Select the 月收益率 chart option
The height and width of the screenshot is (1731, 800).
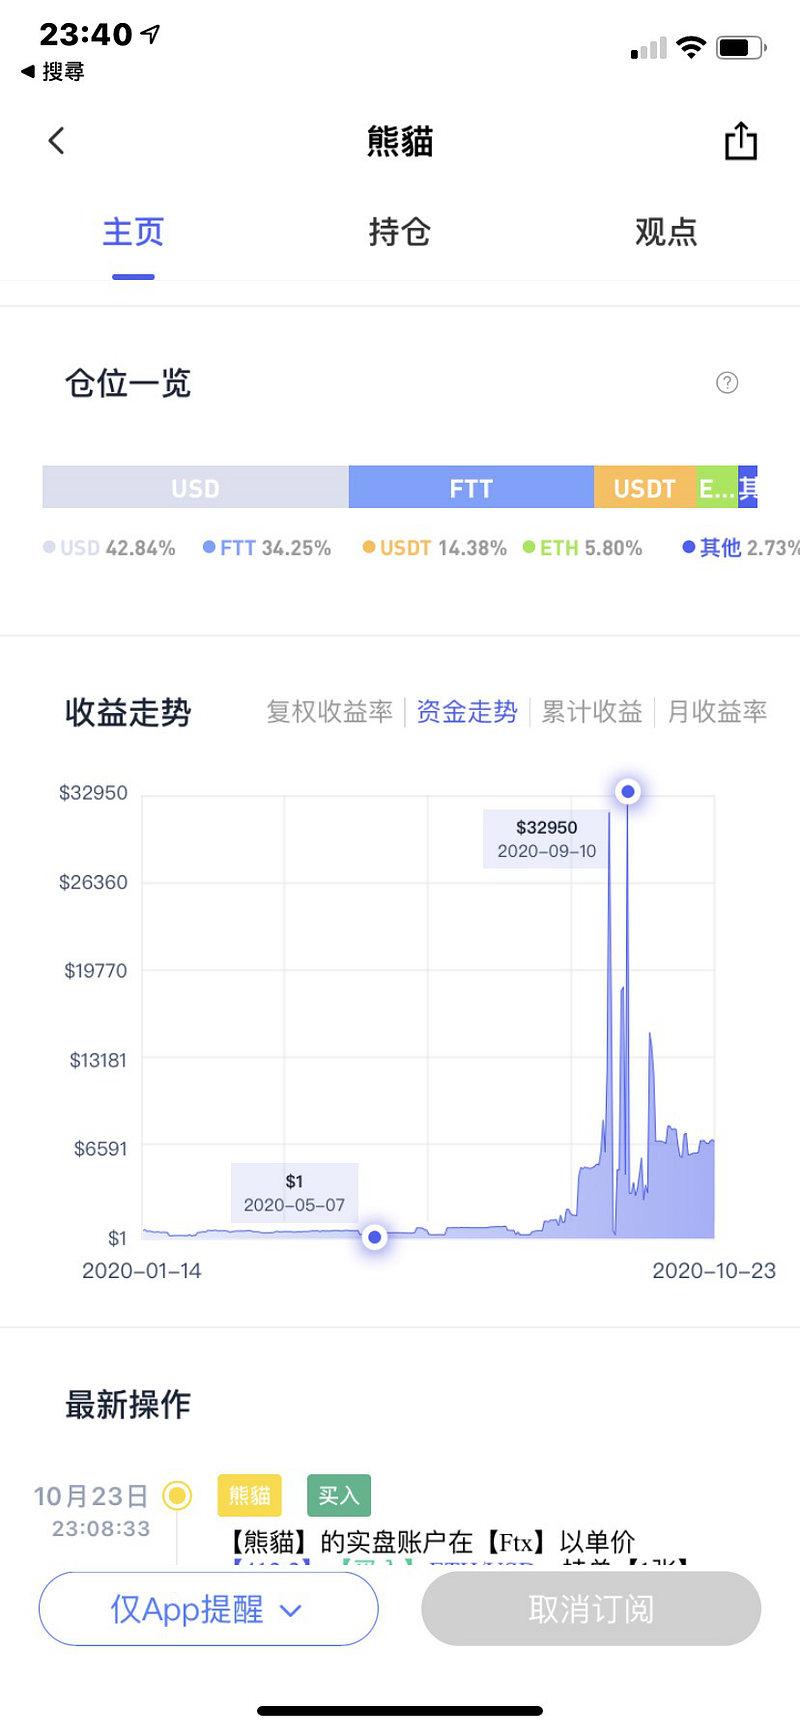coord(717,712)
